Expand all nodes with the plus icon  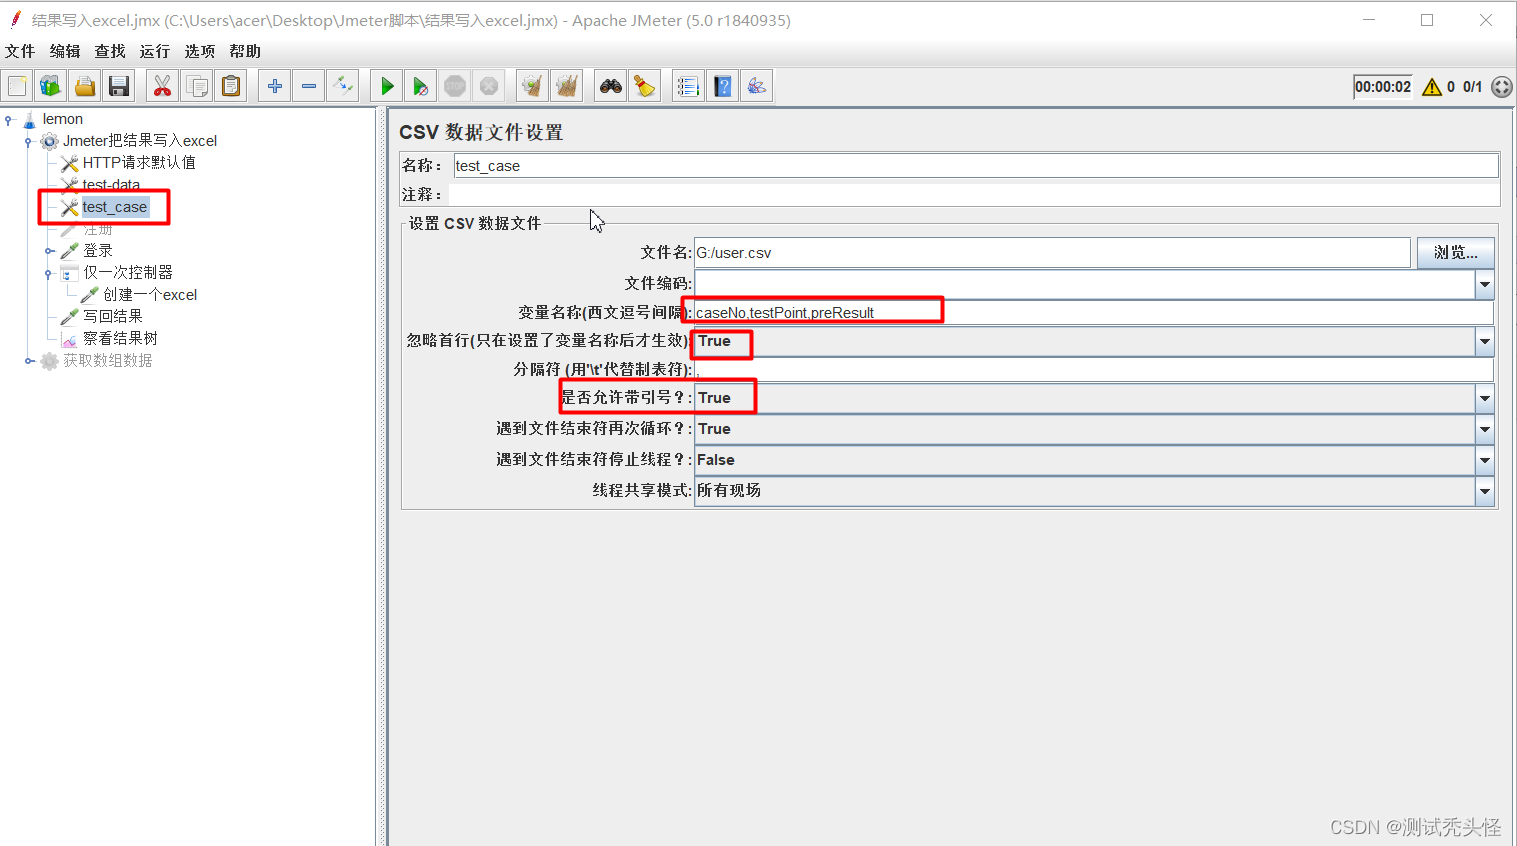[x=275, y=86]
